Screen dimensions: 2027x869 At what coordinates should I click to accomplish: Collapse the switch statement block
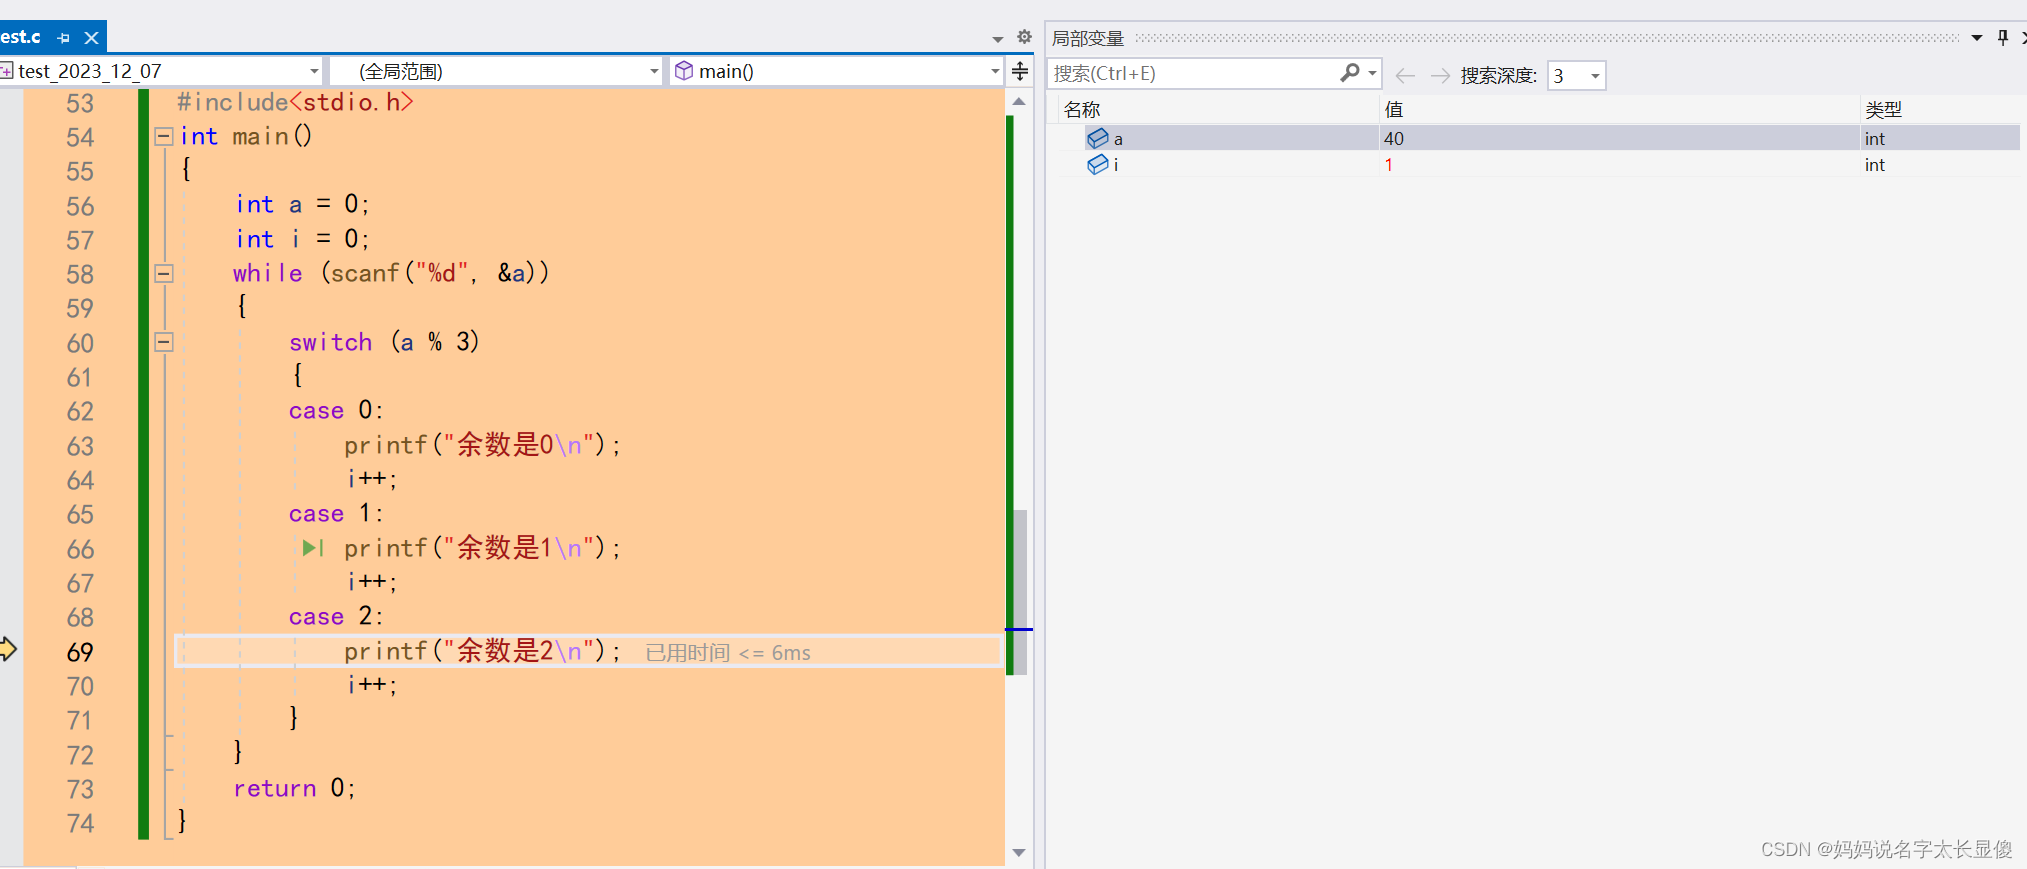click(164, 342)
